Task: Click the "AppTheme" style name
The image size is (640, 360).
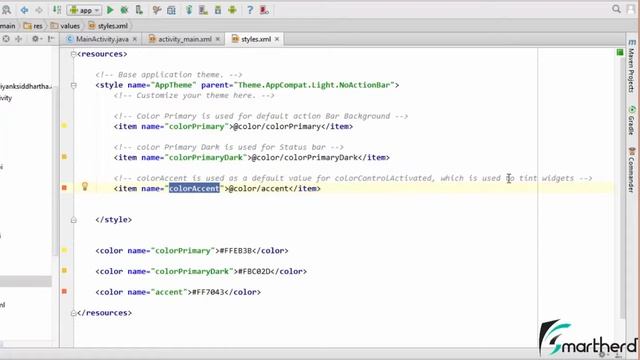Action: coord(173,85)
